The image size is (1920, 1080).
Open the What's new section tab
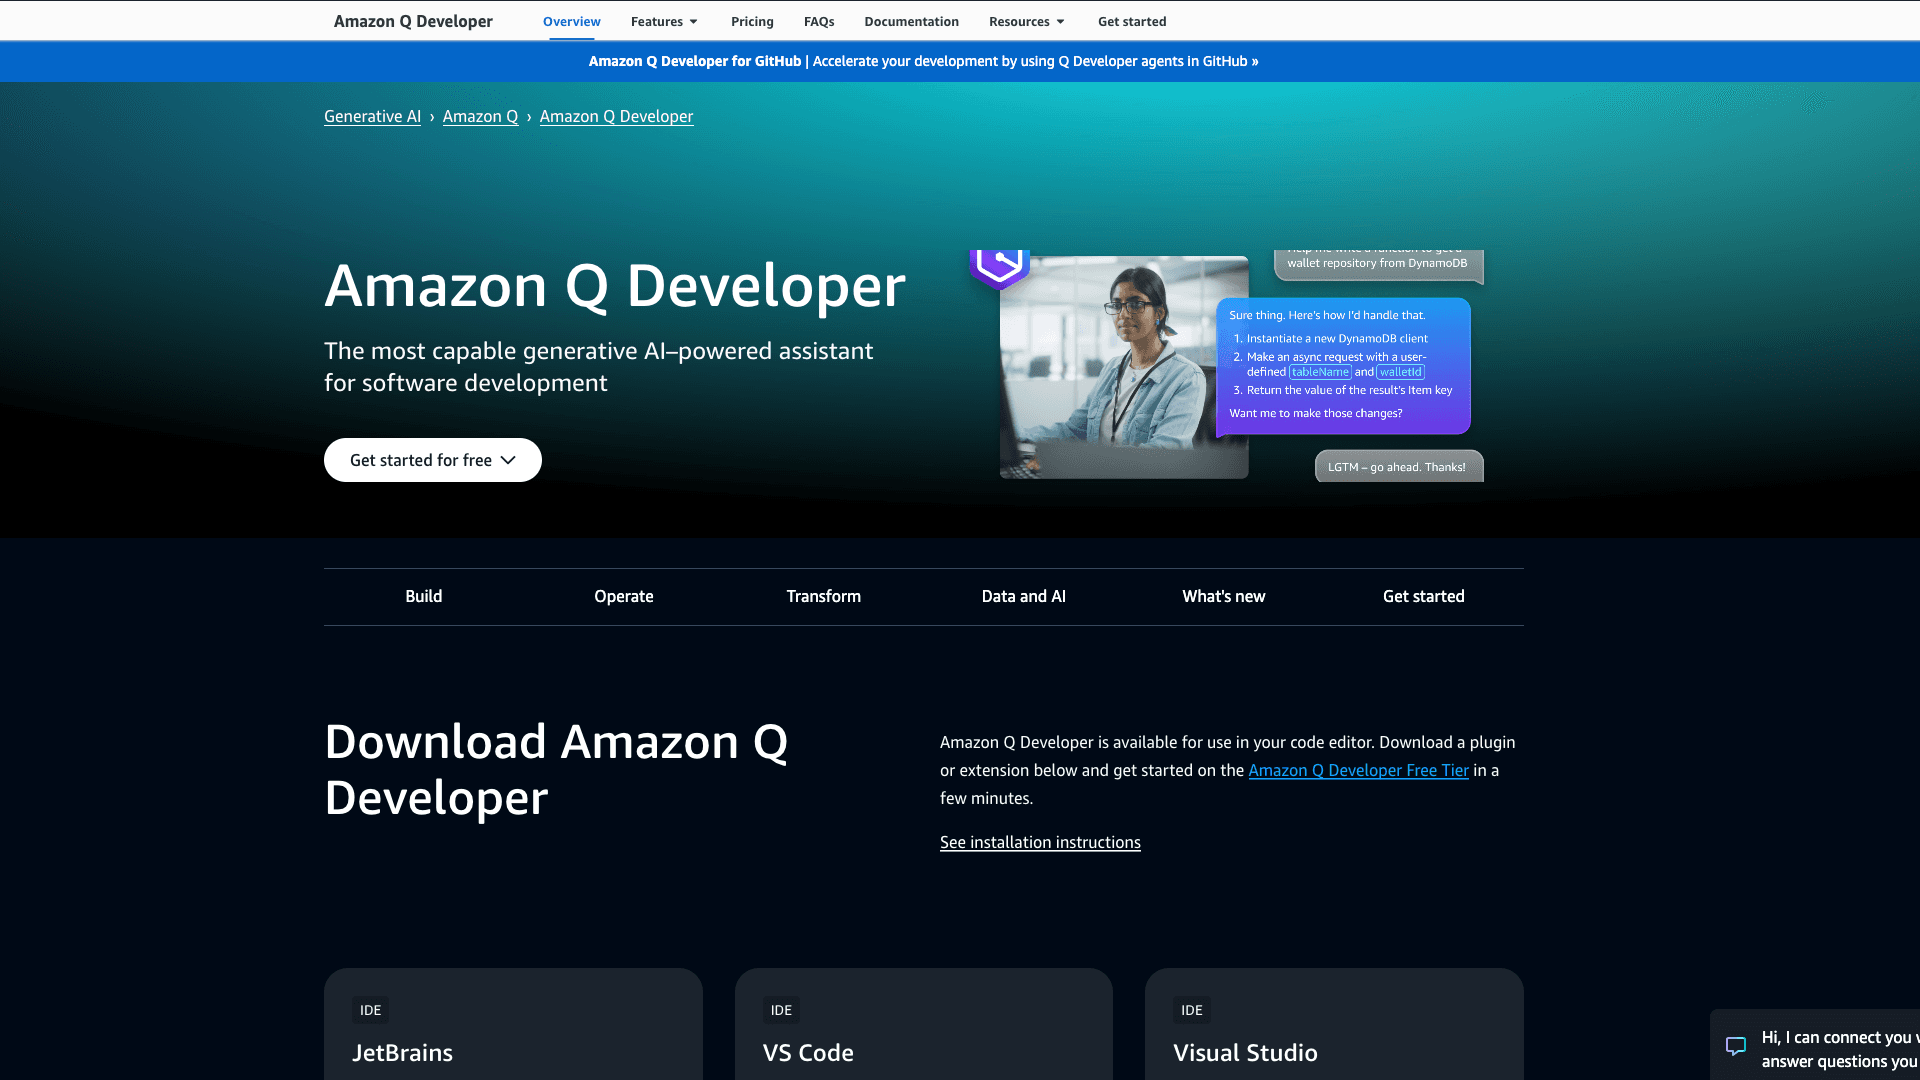pos(1223,596)
